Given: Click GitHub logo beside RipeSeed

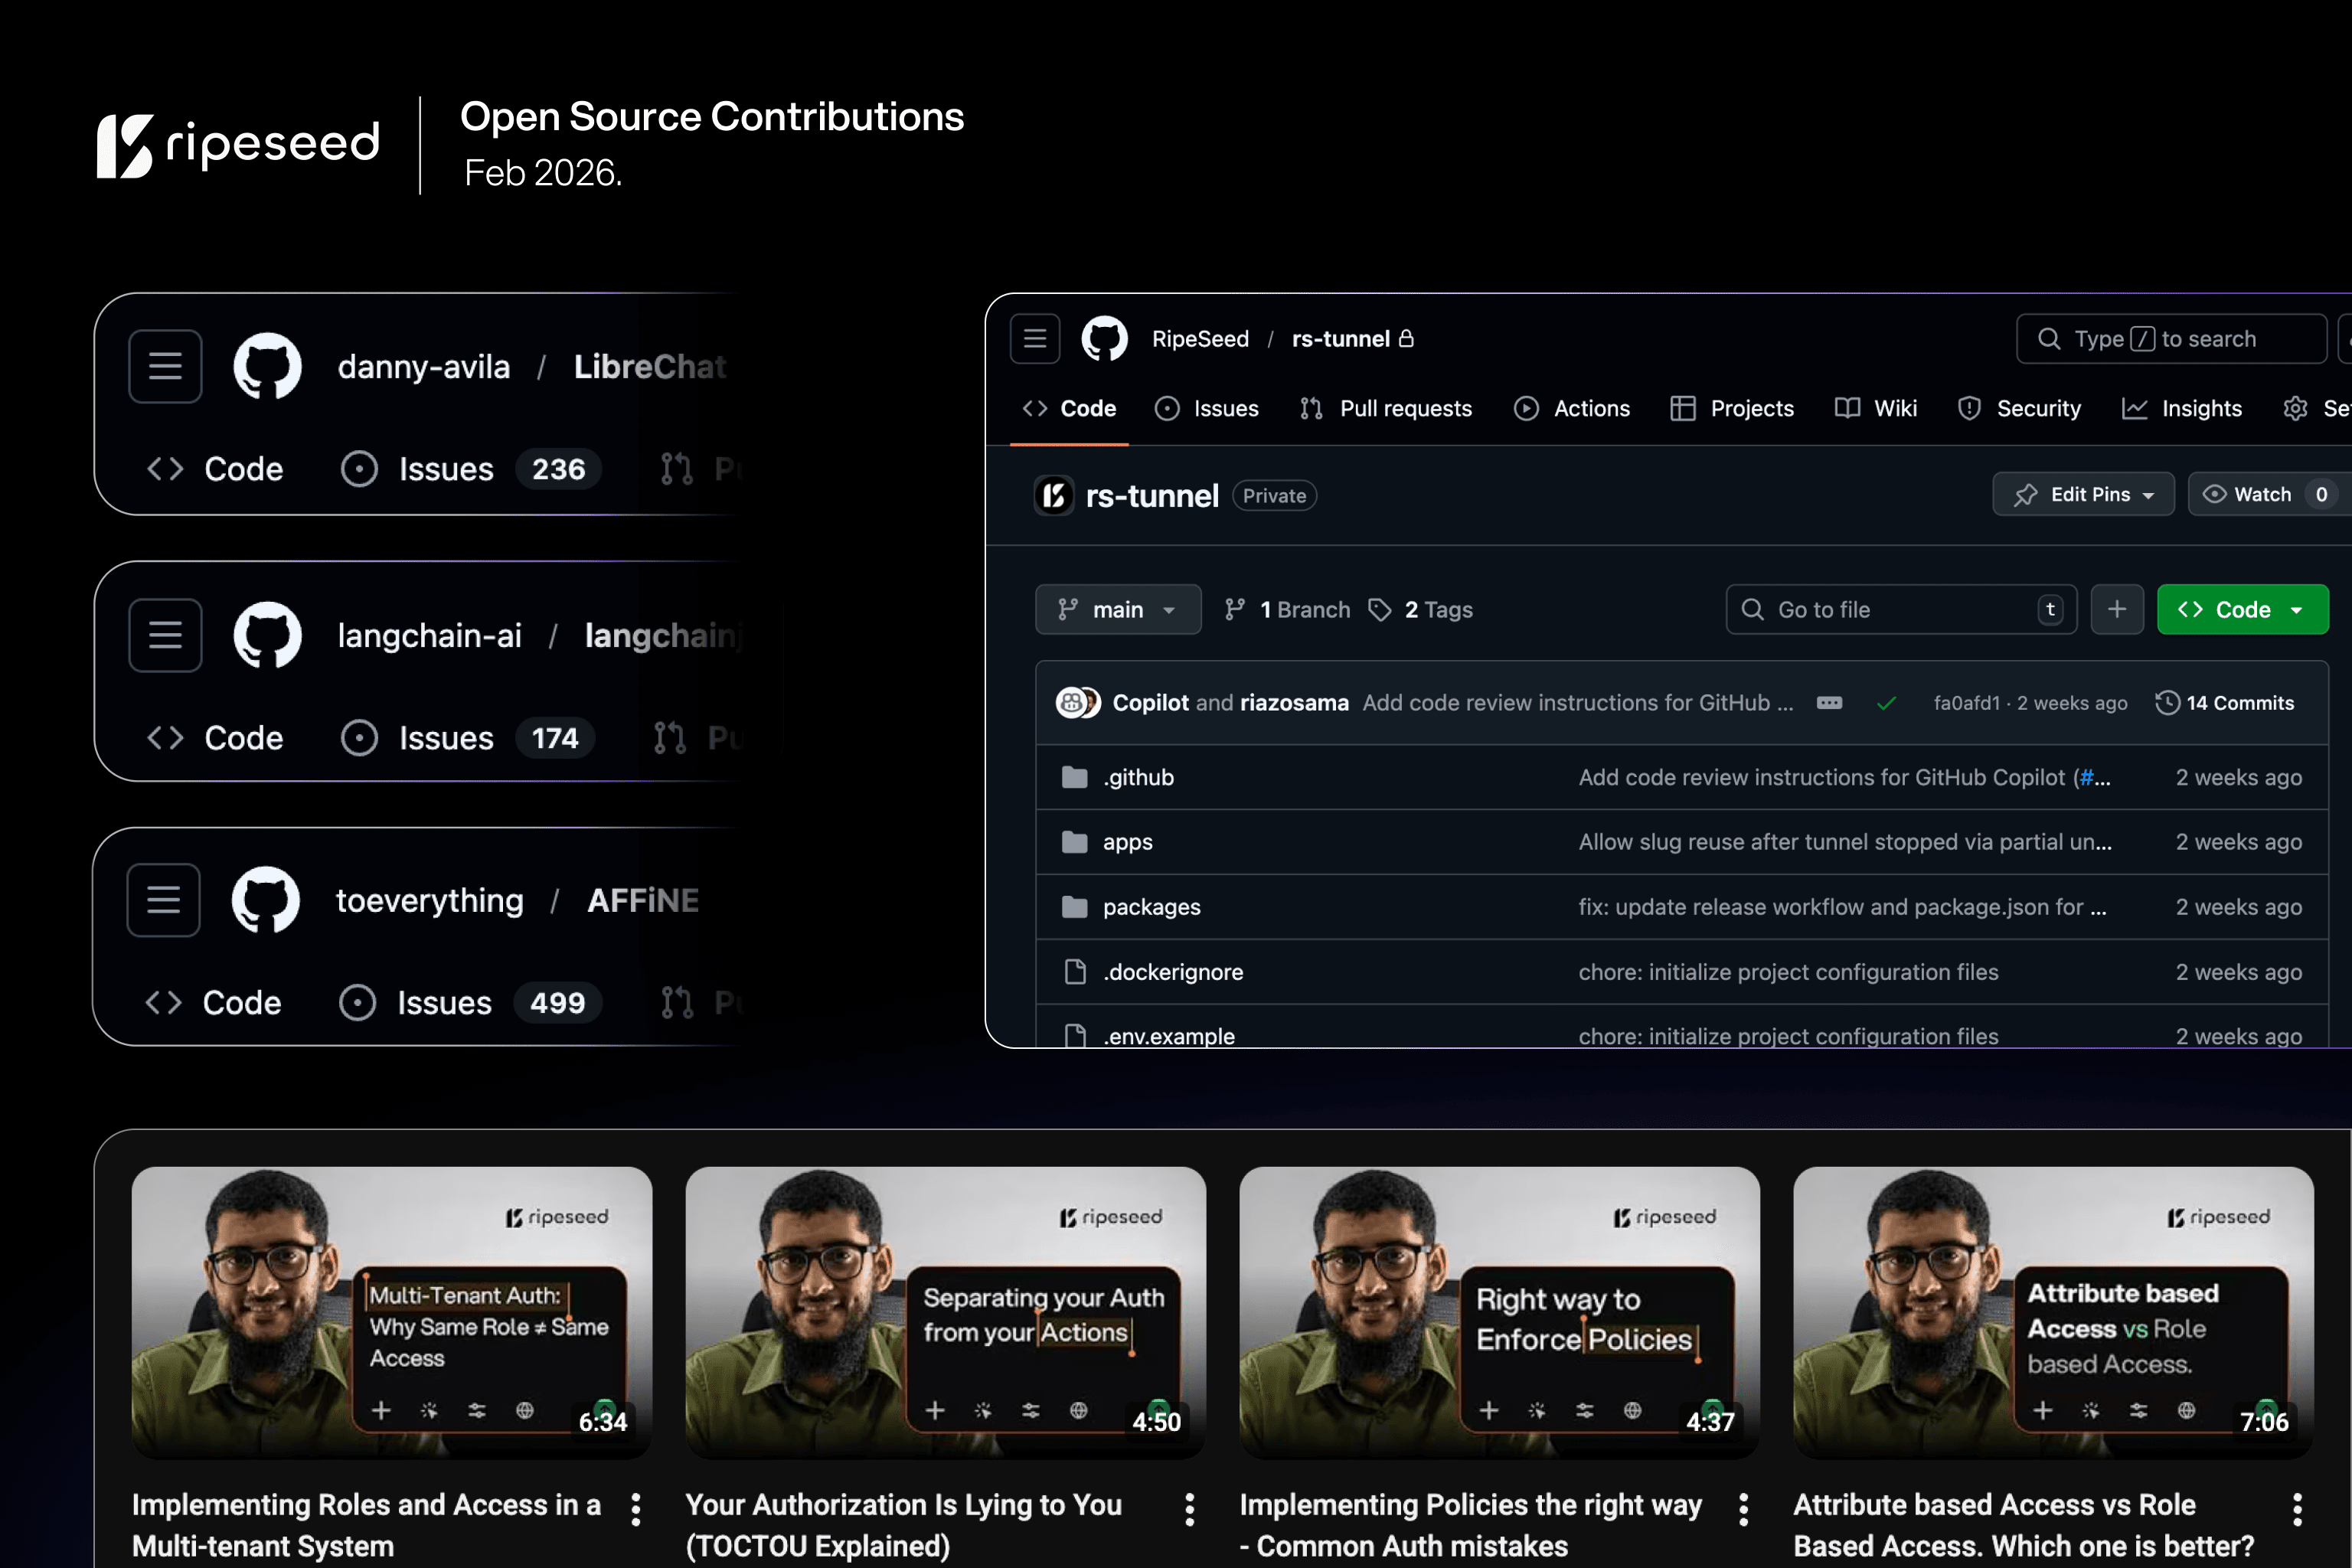Looking at the screenshot, I should point(1104,339).
